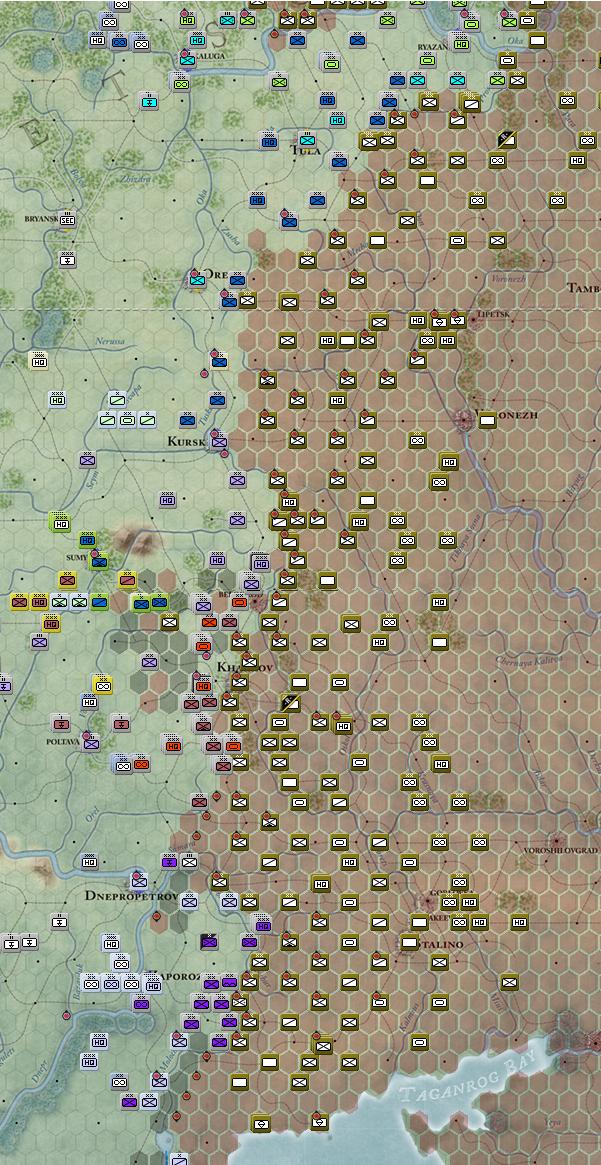
Task: Click the Chernaya Kalitva river label
Action: tap(528, 659)
